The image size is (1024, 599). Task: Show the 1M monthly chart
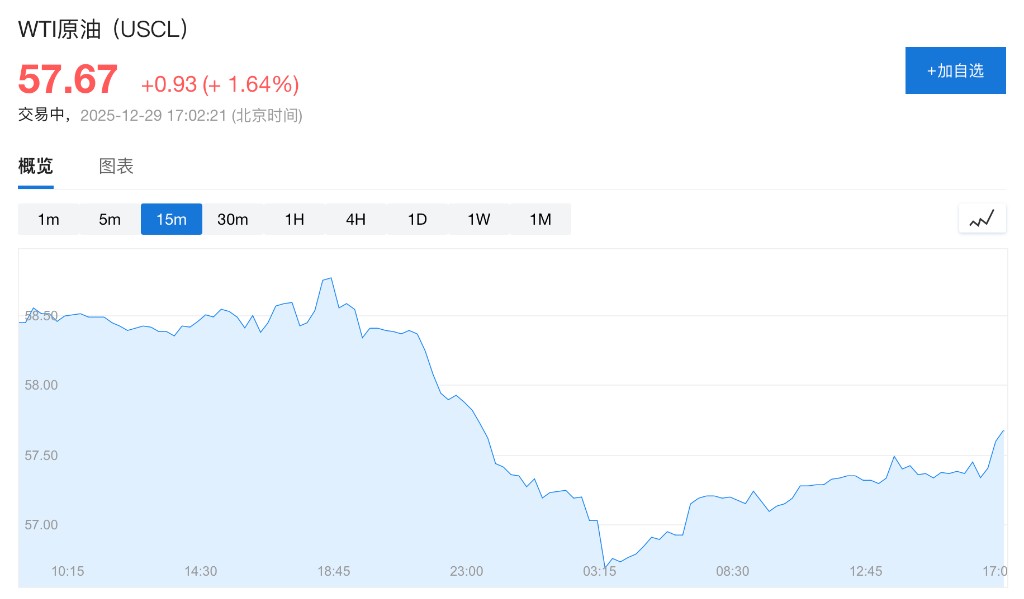540,219
